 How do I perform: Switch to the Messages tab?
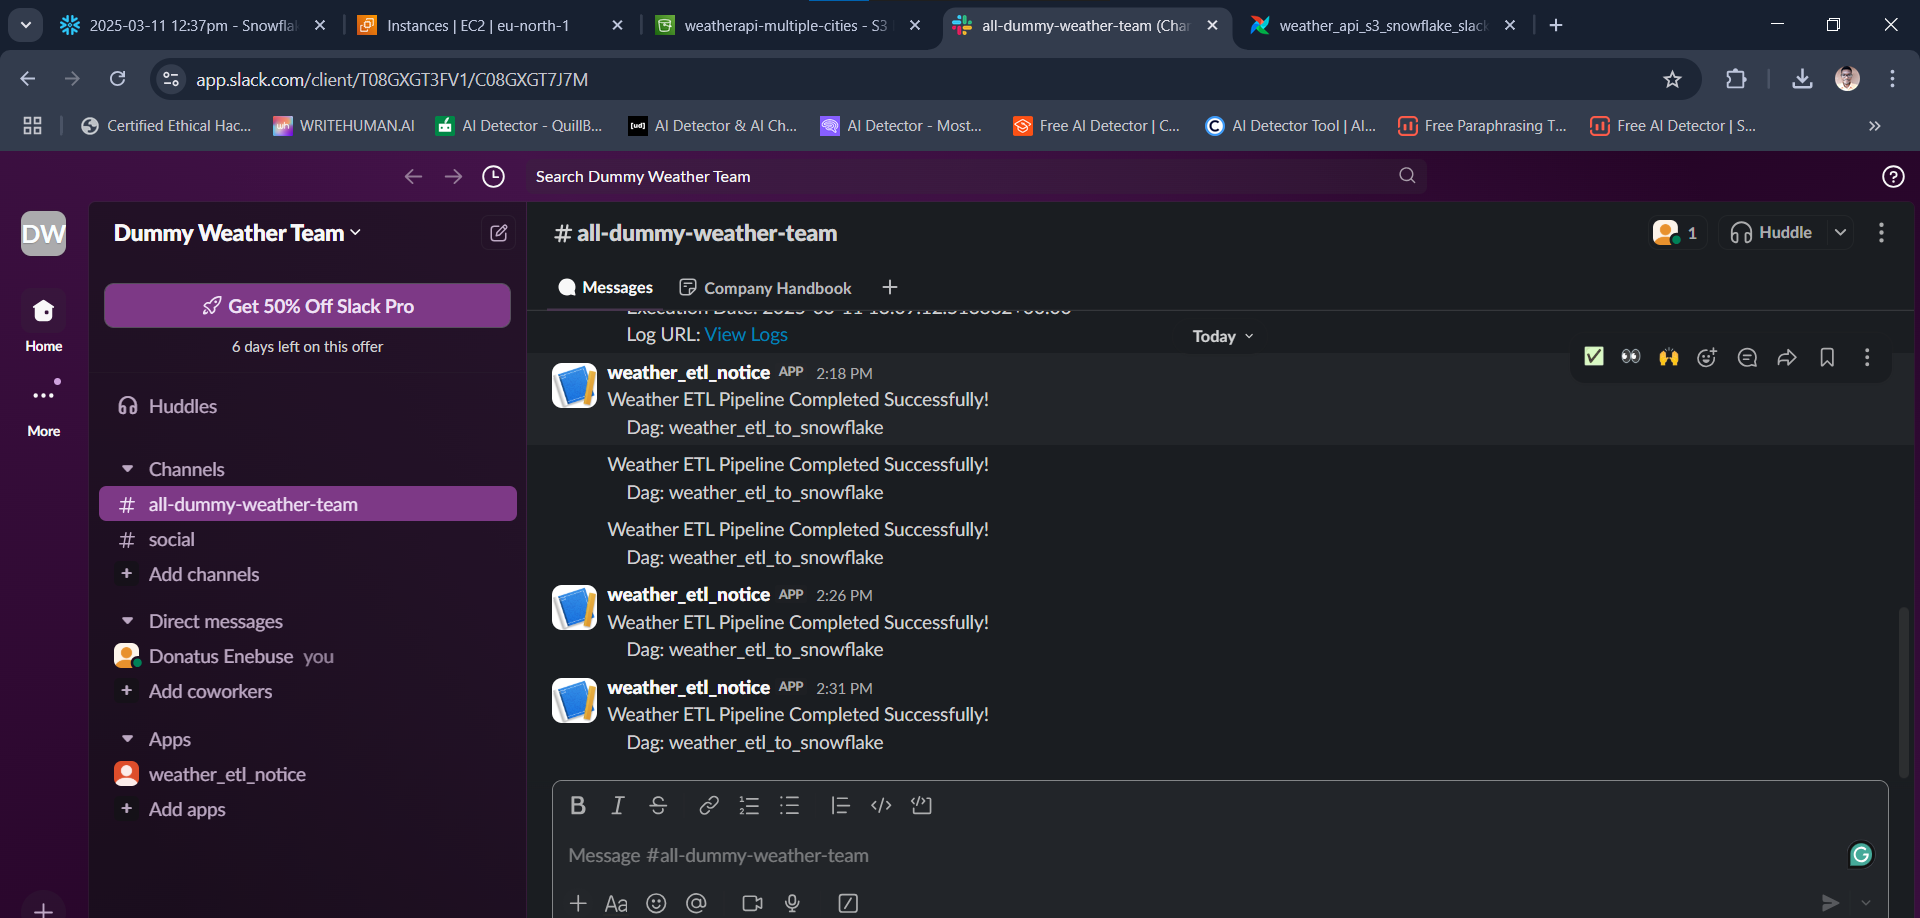tap(605, 288)
